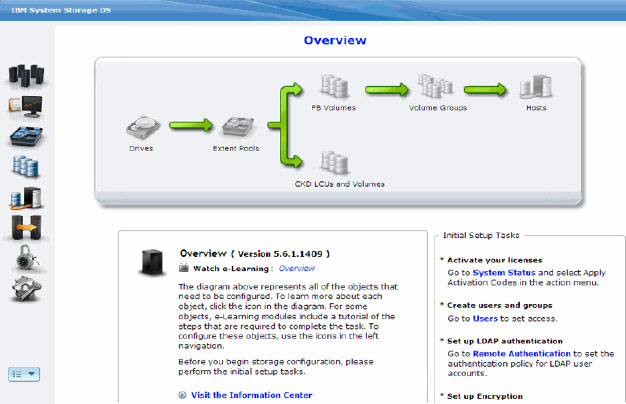Click the CKD LCUs and Volumes icon

[x=335, y=162]
